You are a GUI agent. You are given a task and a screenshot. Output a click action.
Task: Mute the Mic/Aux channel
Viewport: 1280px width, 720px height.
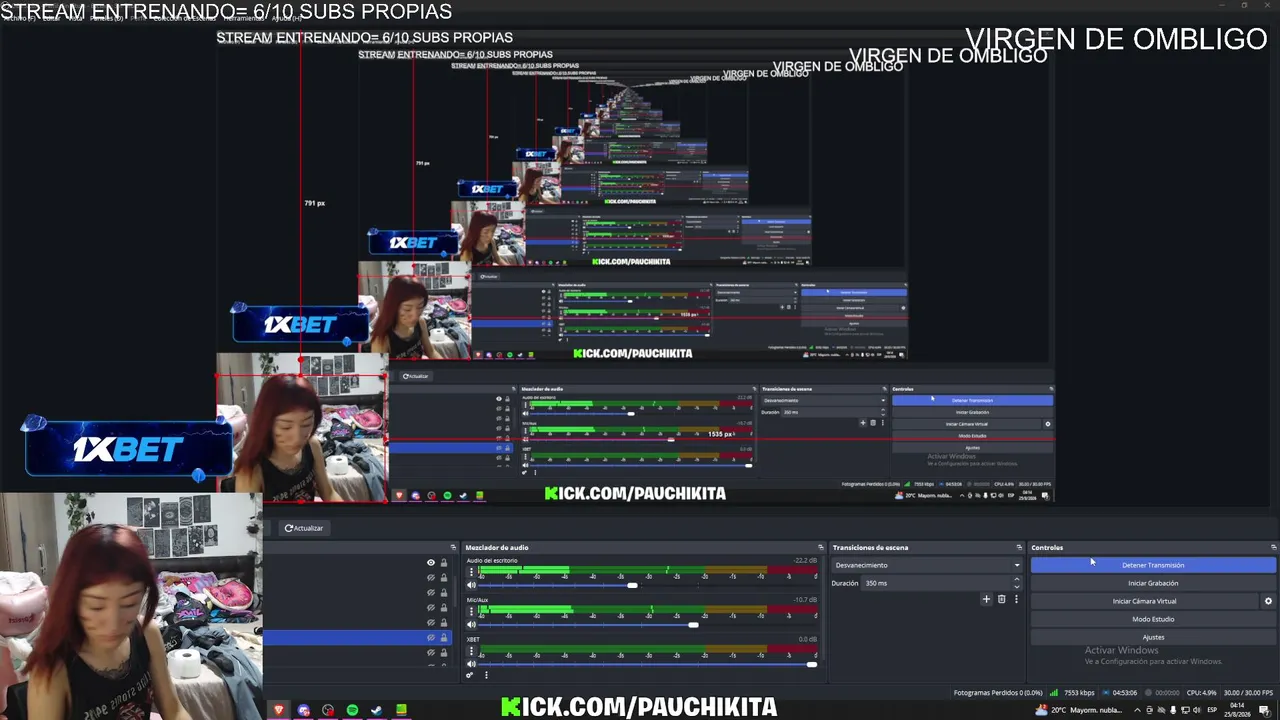tap(472, 625)
